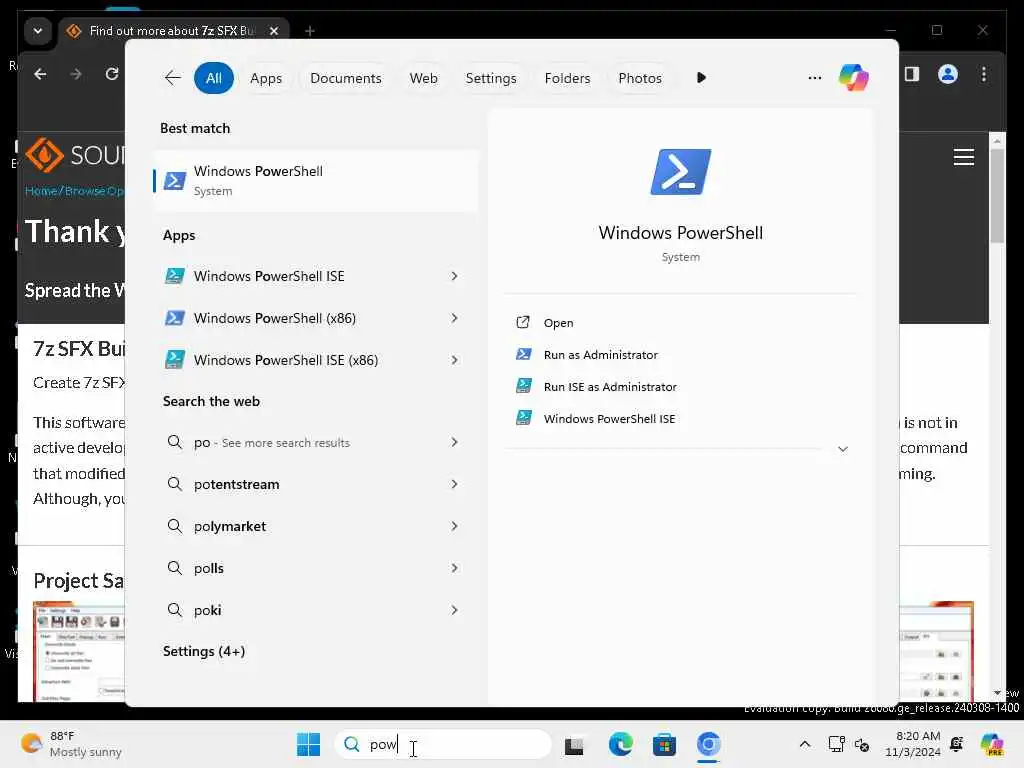
Task: Click the taskbar search input field
Action: 443,744
